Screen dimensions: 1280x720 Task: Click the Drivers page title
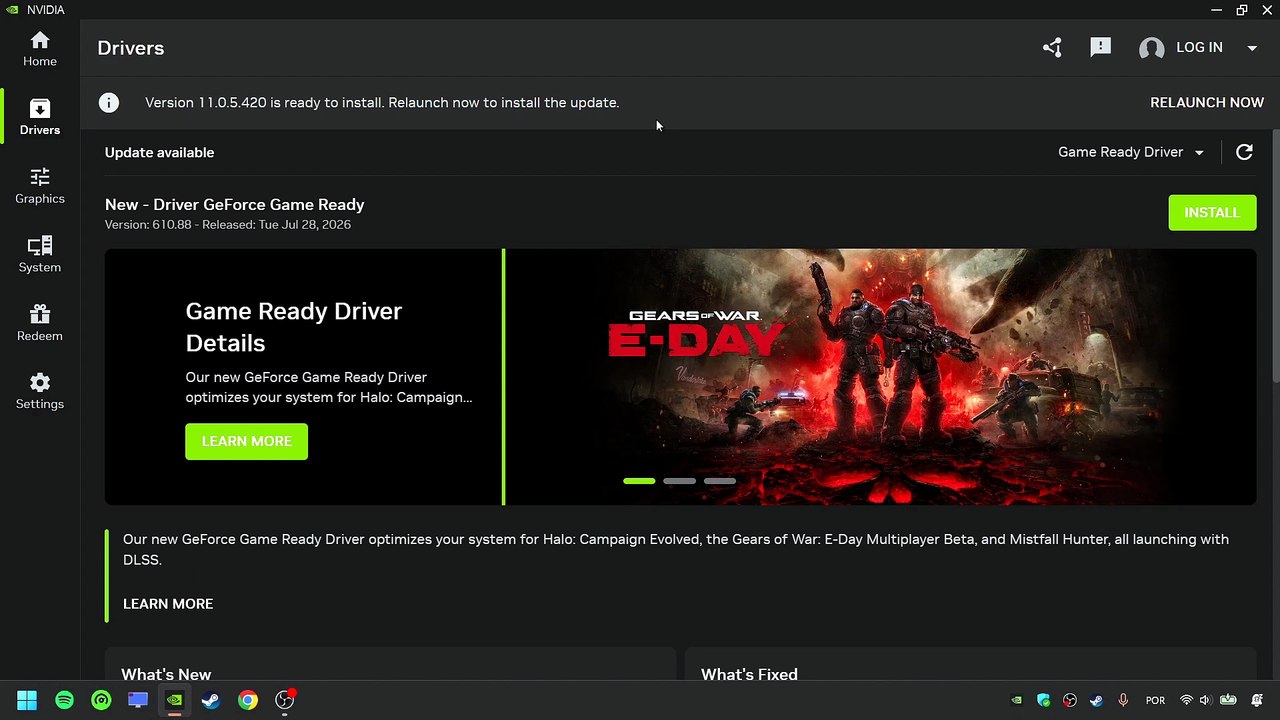(x=130, y=48)
